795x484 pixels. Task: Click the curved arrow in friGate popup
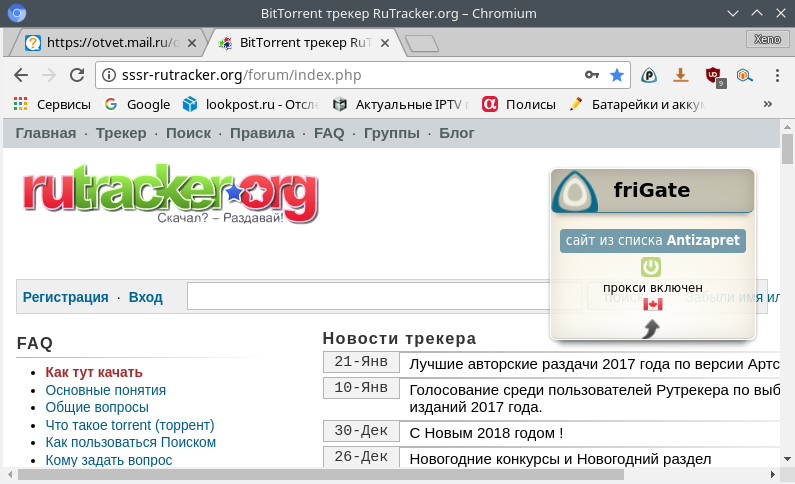click(651, 328)
